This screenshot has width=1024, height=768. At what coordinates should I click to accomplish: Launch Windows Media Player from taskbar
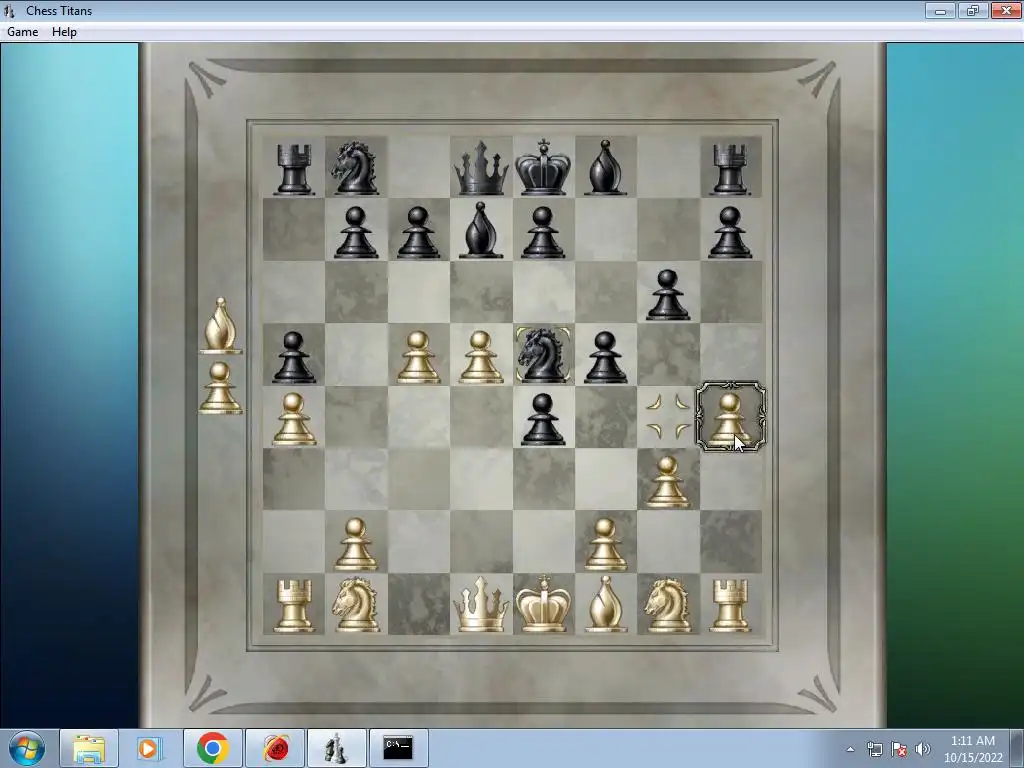(150, 748)
